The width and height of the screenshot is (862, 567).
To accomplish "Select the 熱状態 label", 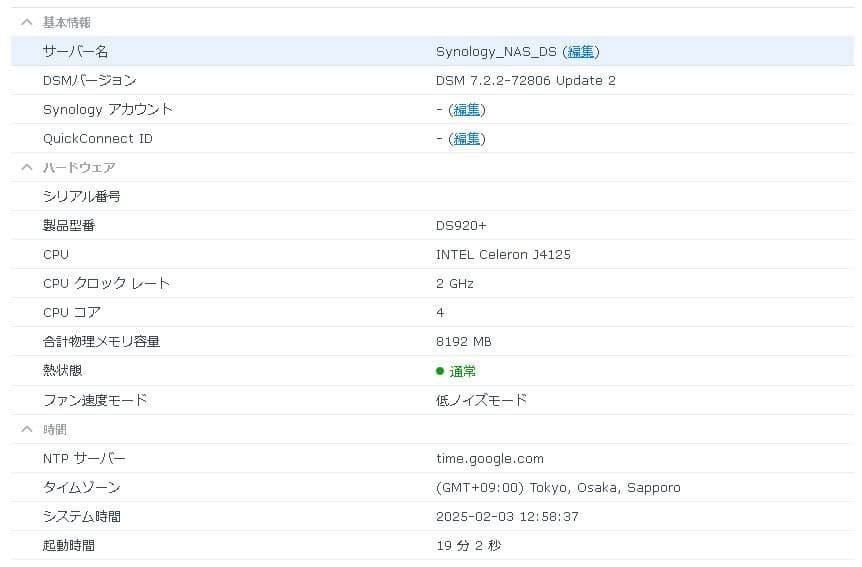I will click(63, 371).
